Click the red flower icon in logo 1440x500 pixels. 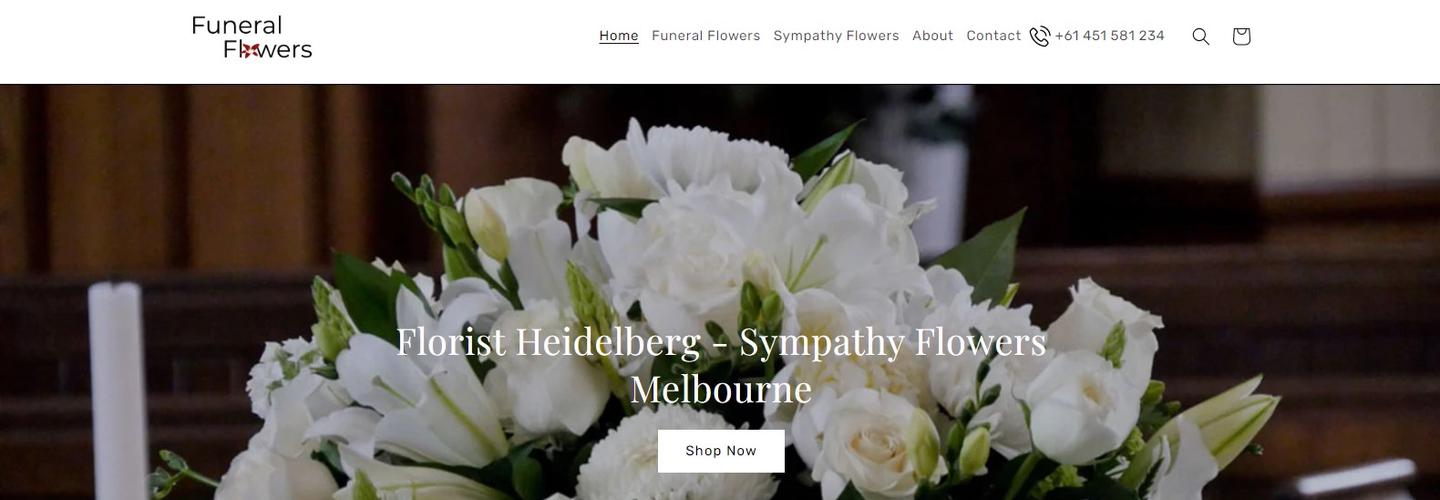pyautogui.click(x=250, y=49)
